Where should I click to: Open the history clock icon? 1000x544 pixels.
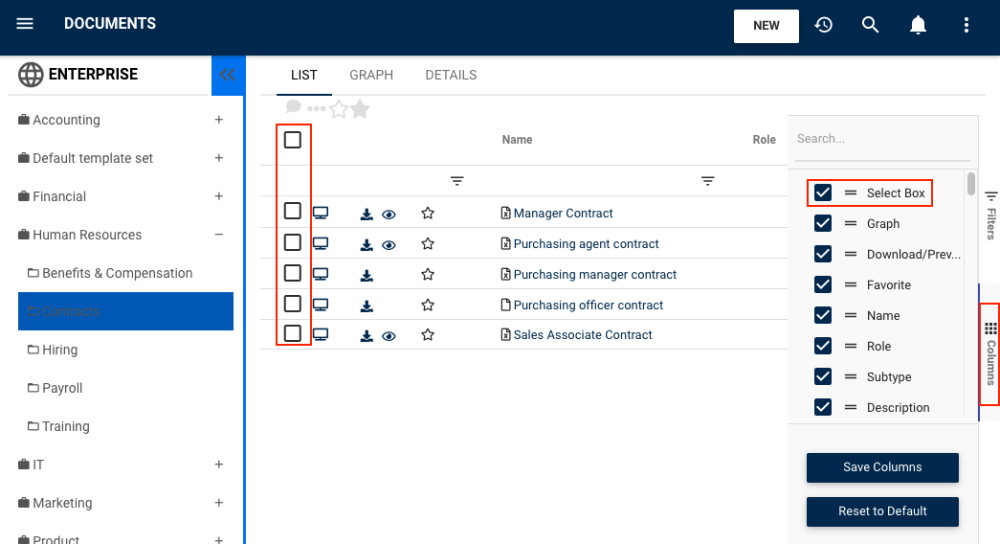(824, 25)
